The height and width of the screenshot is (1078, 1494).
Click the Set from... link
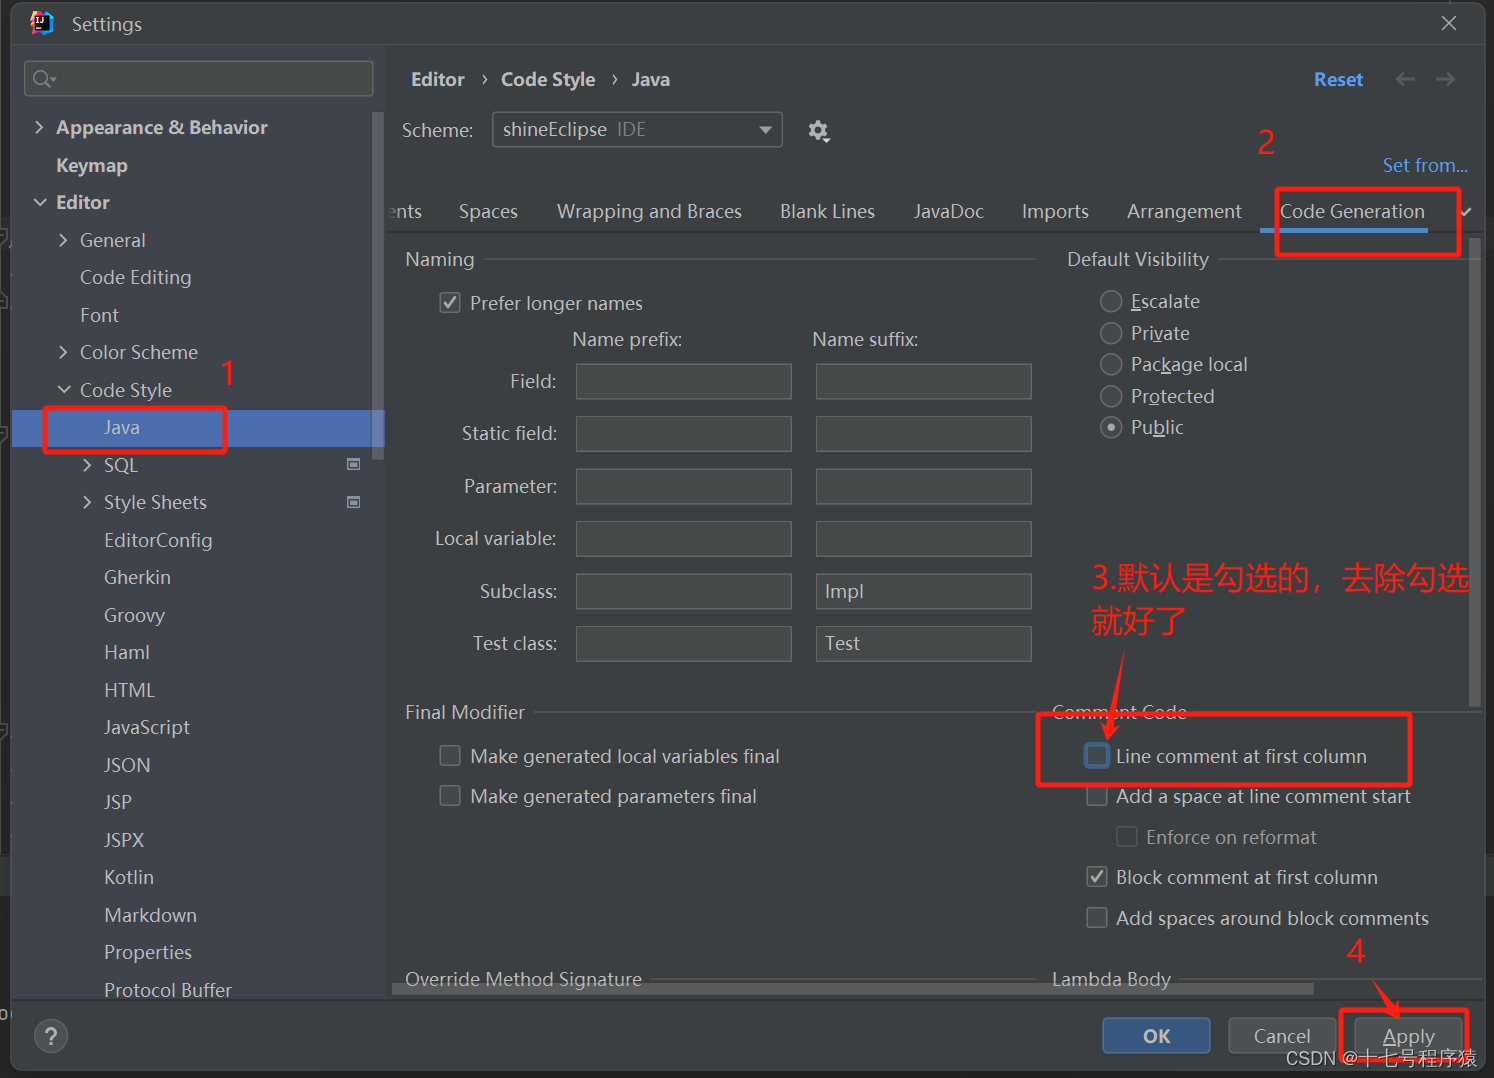tap(1425, 165)
